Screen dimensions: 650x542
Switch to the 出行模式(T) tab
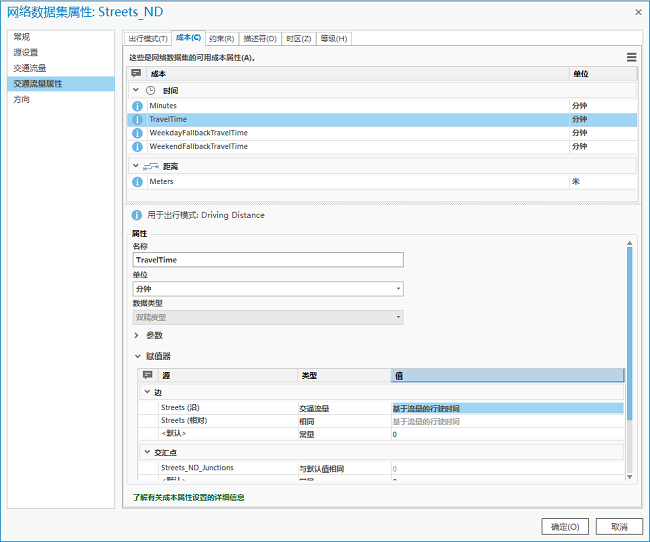(148, 38)
